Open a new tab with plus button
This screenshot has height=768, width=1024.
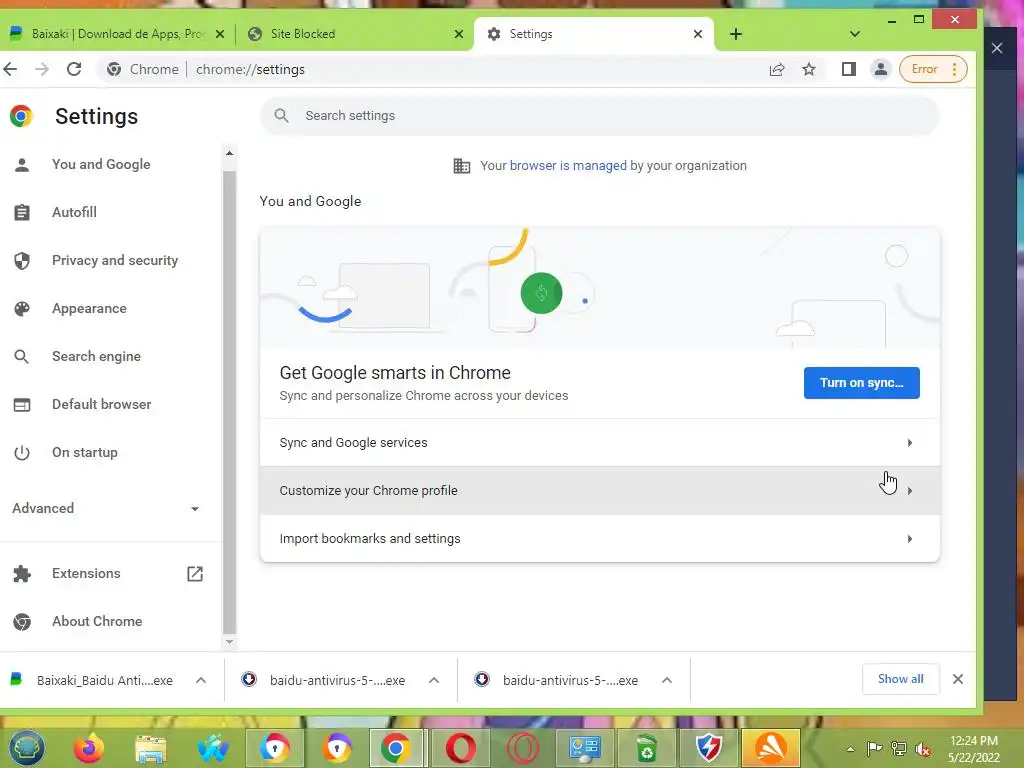[735, 34]
